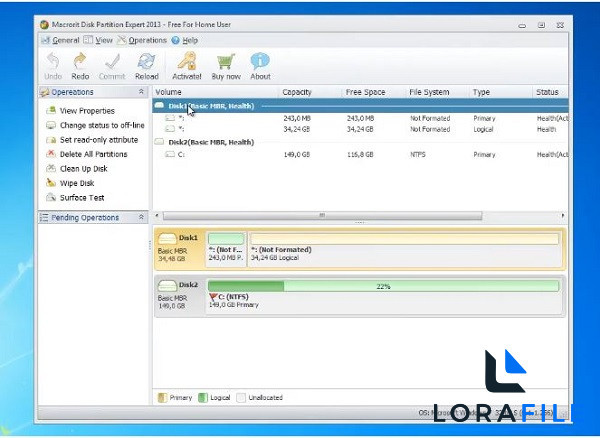600x438 pixels.
Task: Click View Properties in Operations panel
Action: click(x=87, y=111)
